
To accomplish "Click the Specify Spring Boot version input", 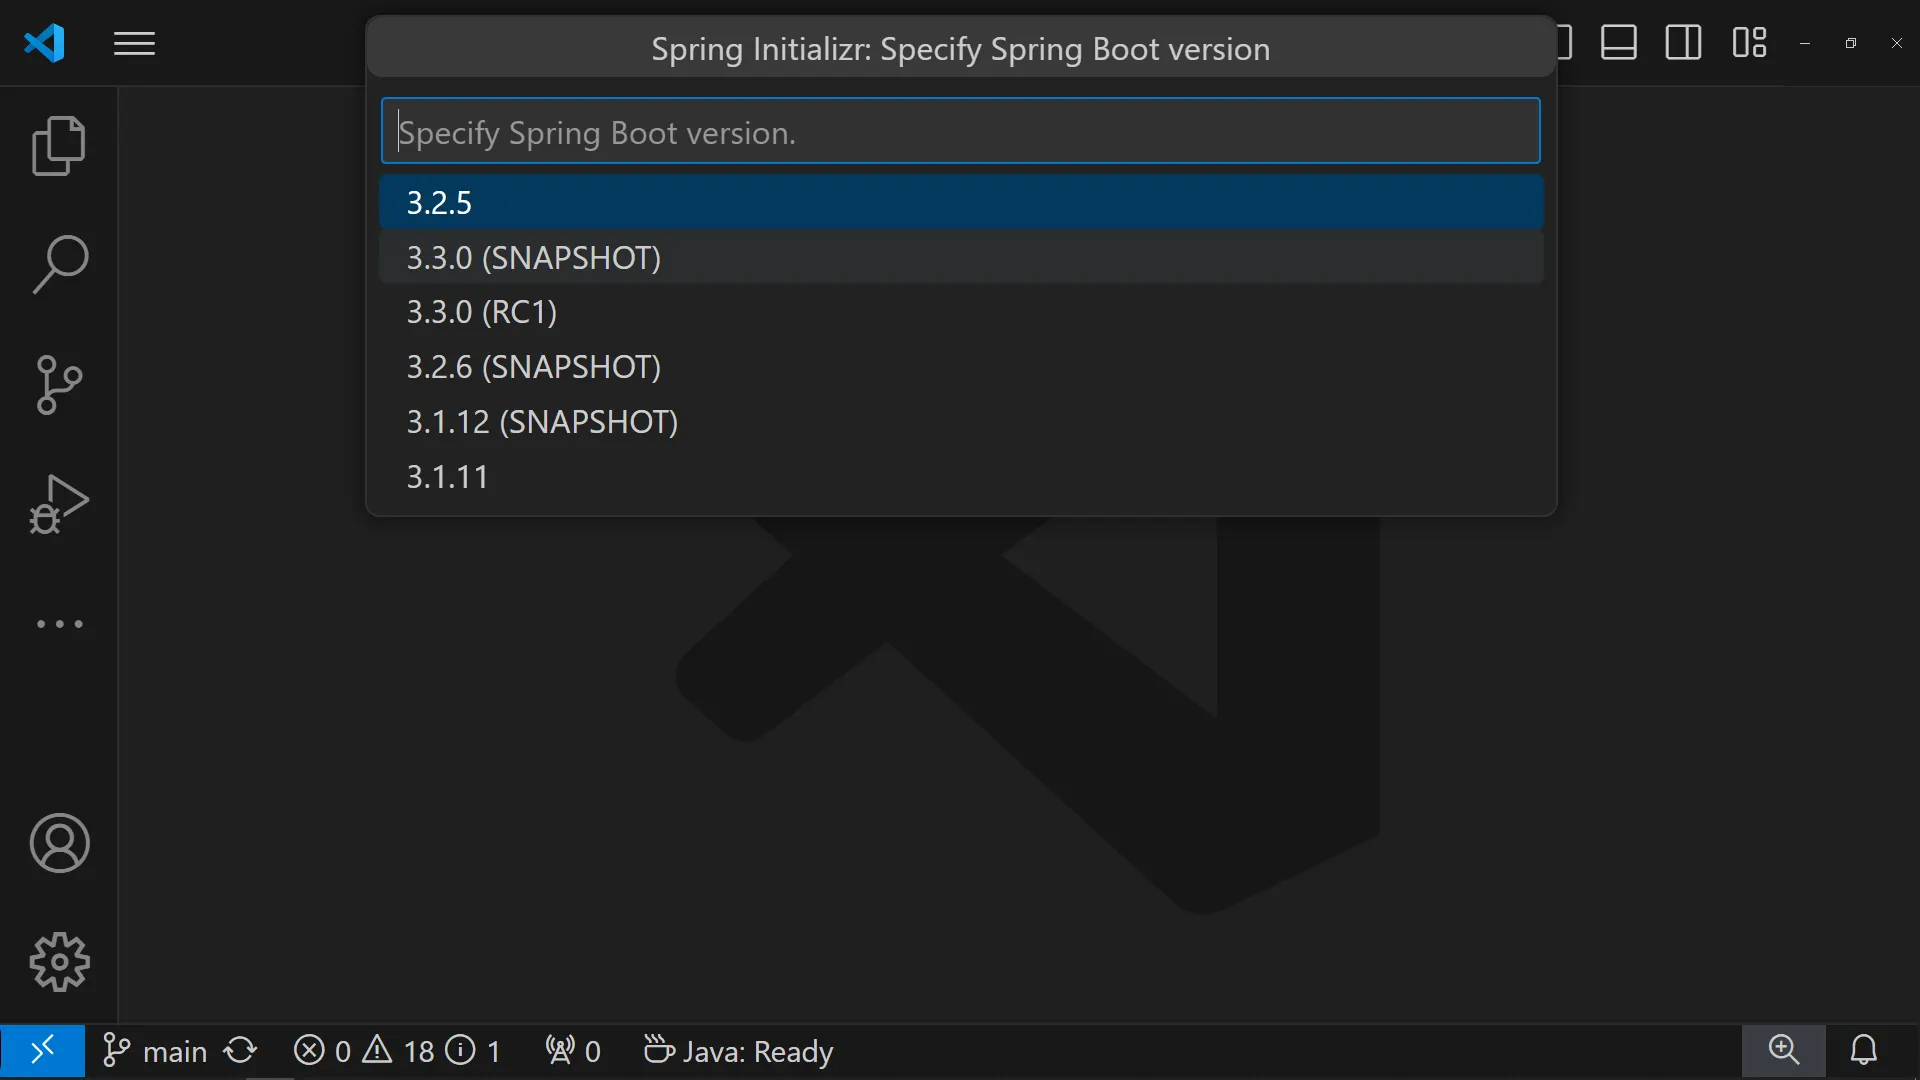I will click(960, 131).
